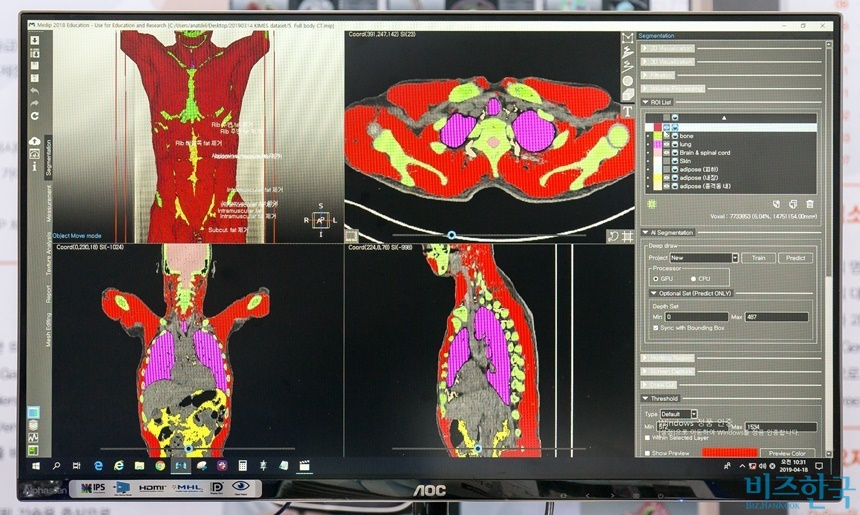Click the Depth Set Max input field

tap(776, 317)
